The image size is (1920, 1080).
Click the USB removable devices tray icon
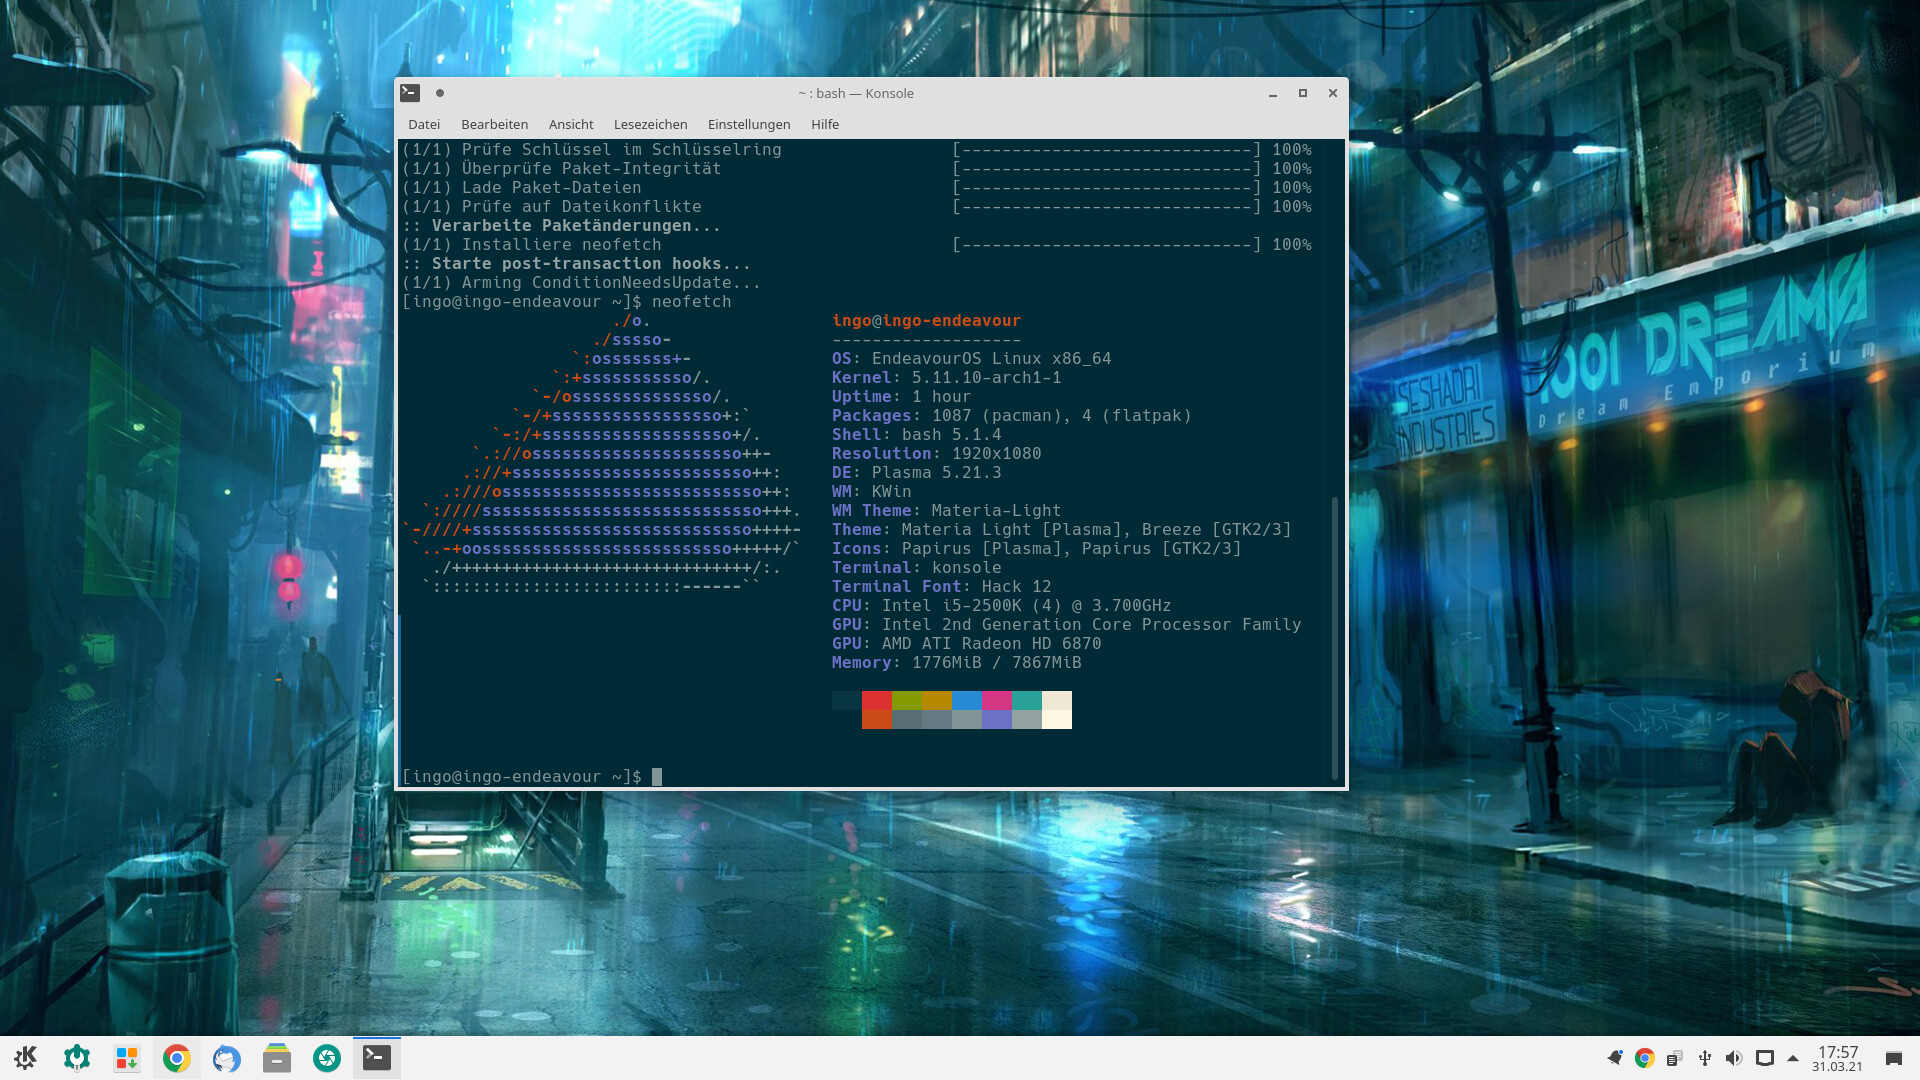(1703, 1058)
